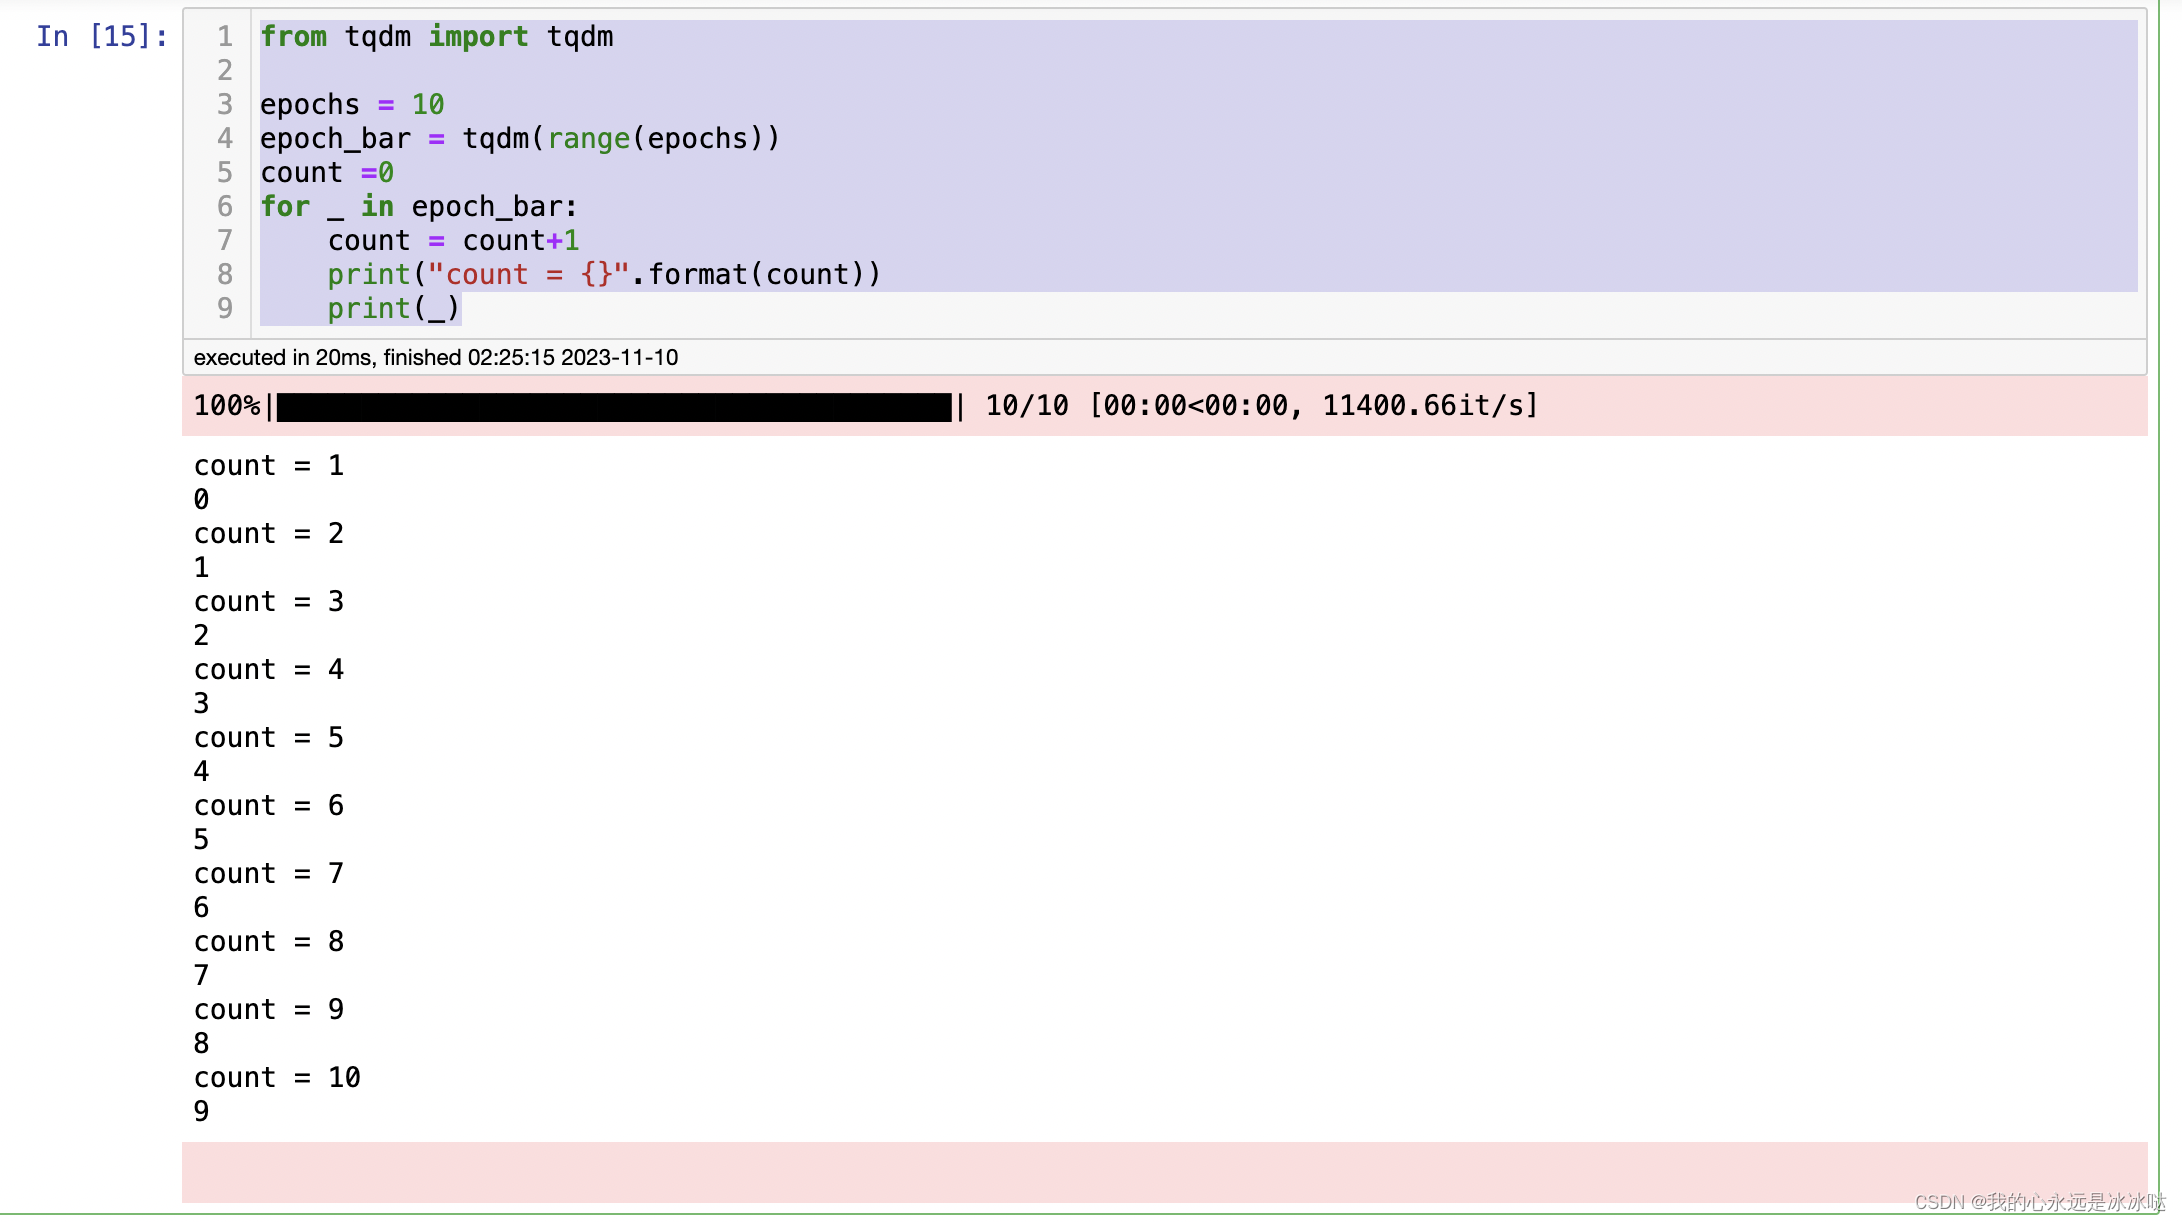Click the 'from tqdm import tqdm' code line
This screenshot has width=2182, height=1222.
coord(436,37)
